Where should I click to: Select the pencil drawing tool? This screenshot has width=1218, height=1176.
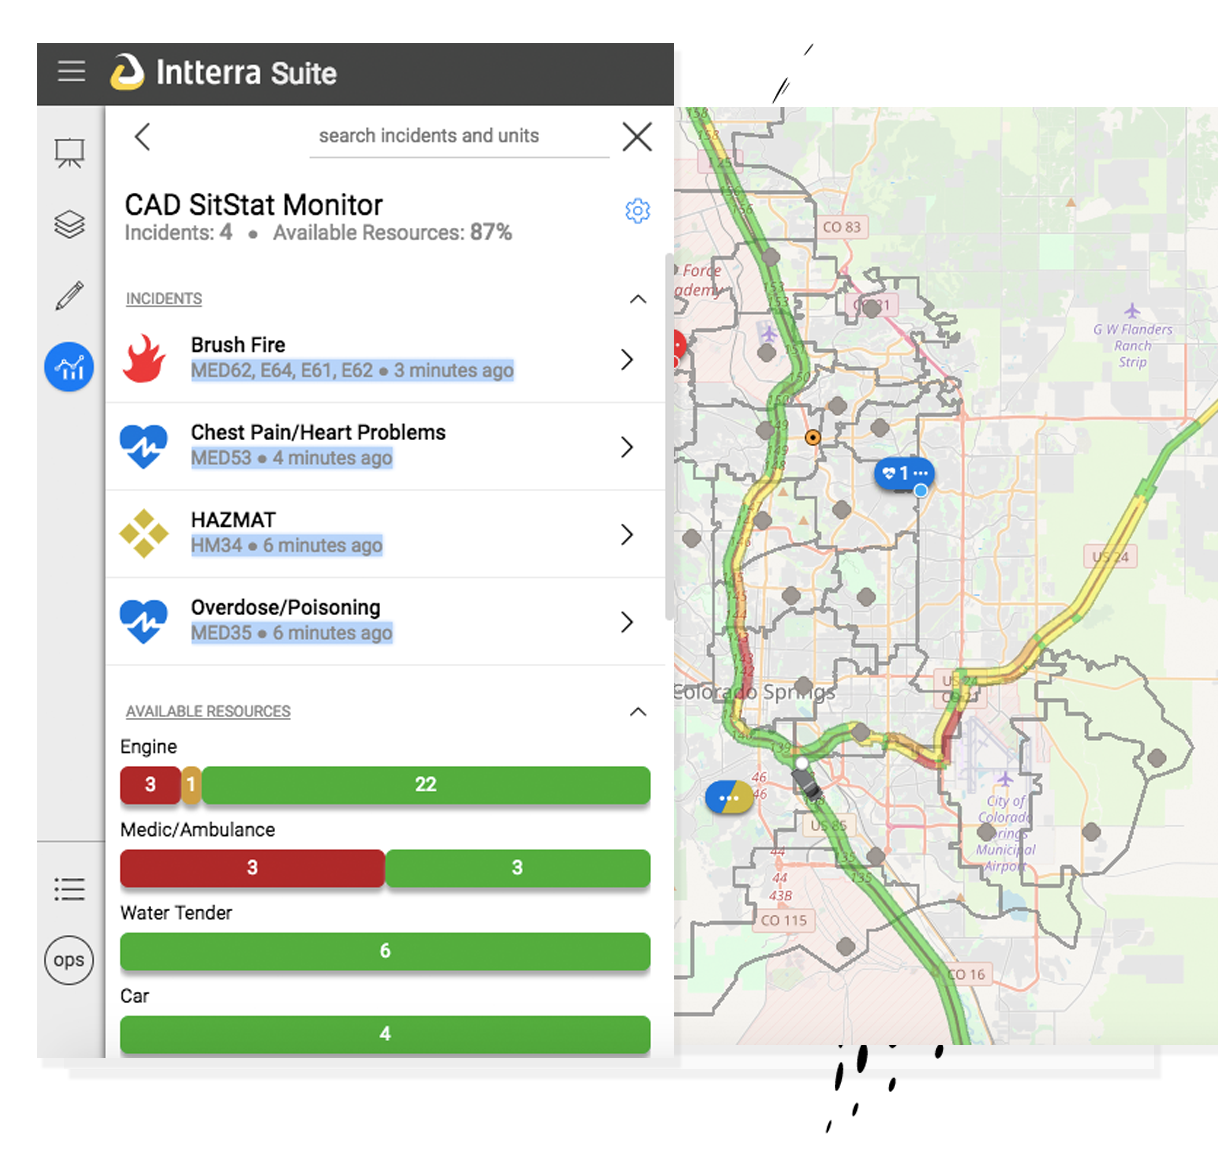pyautogui.click(x=69, y=296)
